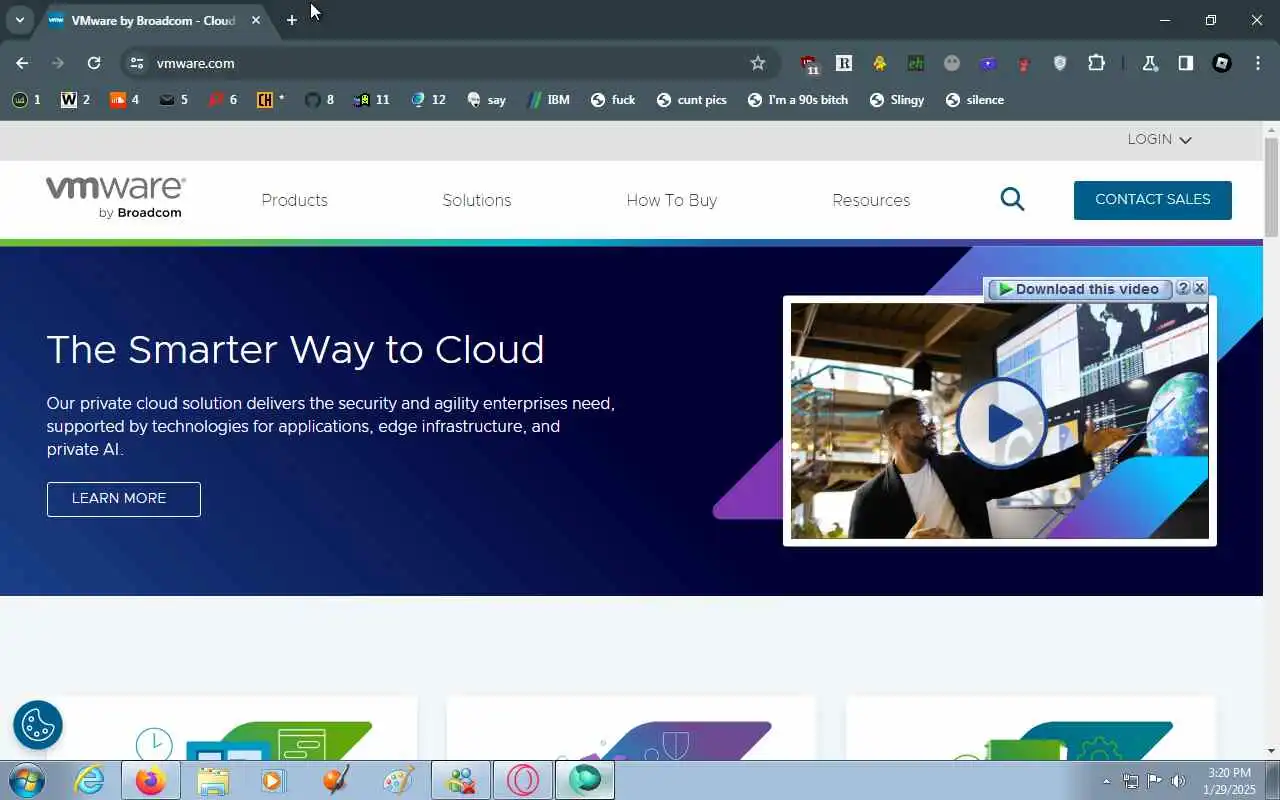The width and height of the screenshot is (1280, 800).
Task: Open the mail bookmark labeled 5
Action: 174,100
